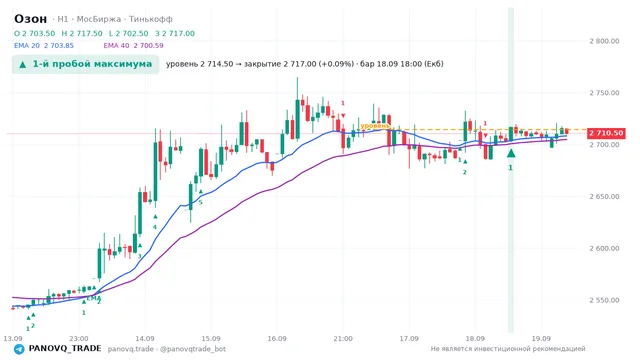The width and height of the screenshot is (640, 360).
Task: Click the 14.09 date axis label
Action: point(145,338)
